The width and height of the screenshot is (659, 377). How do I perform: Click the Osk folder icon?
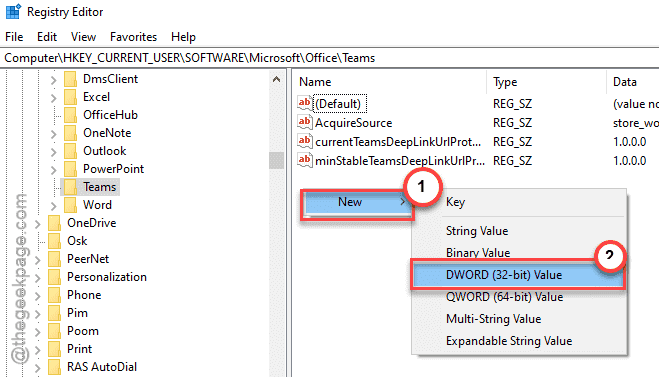(55, 241)
